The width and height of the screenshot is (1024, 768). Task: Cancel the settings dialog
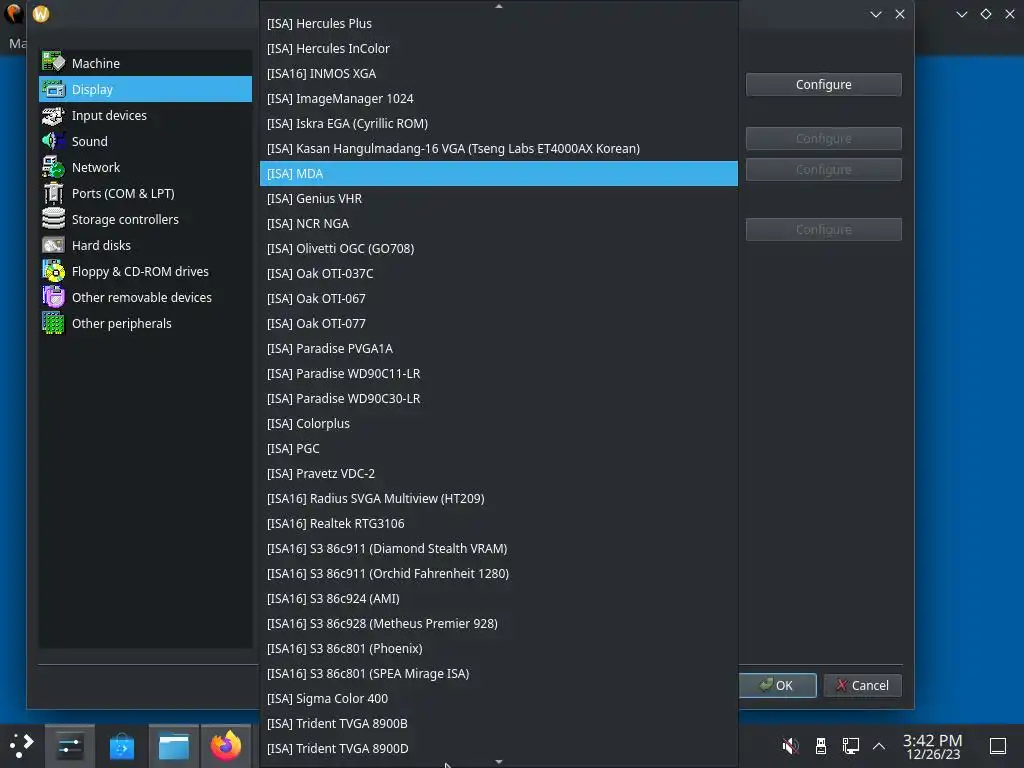pos(863,685)
